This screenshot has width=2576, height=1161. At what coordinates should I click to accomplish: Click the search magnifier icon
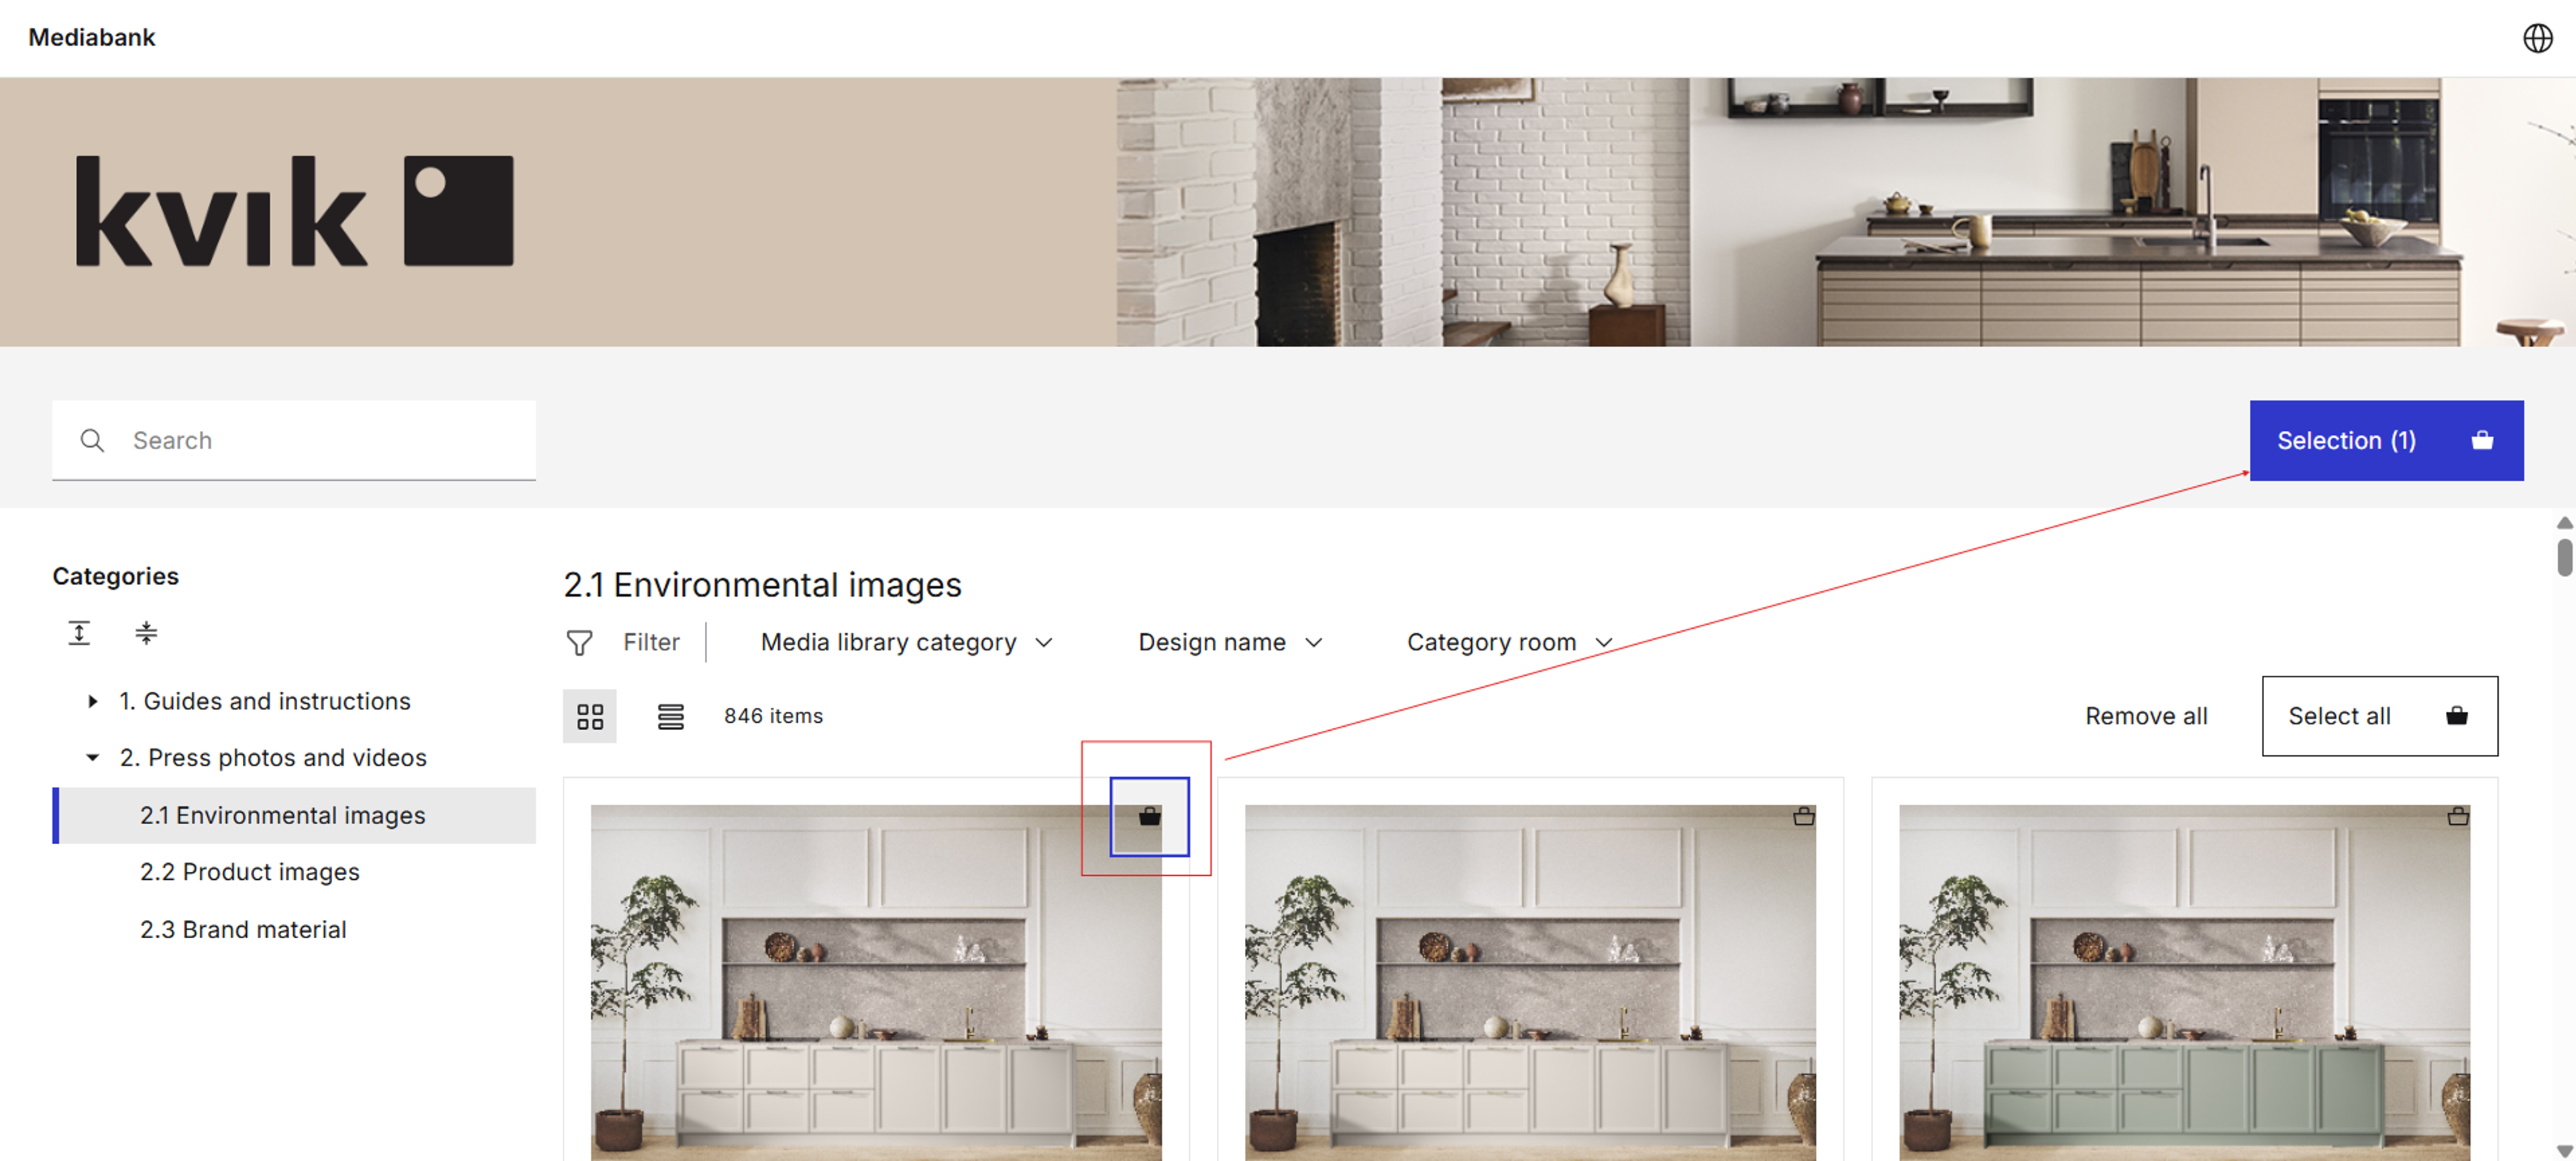[x=92, y=440]
